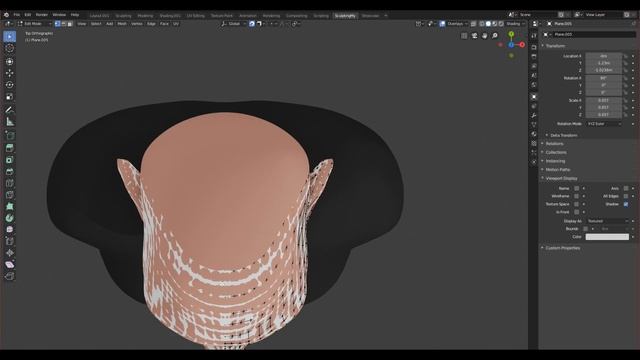Screen dimensions: 640x360
Task: Select the Spin tool
Action: [x=10, y=218]
